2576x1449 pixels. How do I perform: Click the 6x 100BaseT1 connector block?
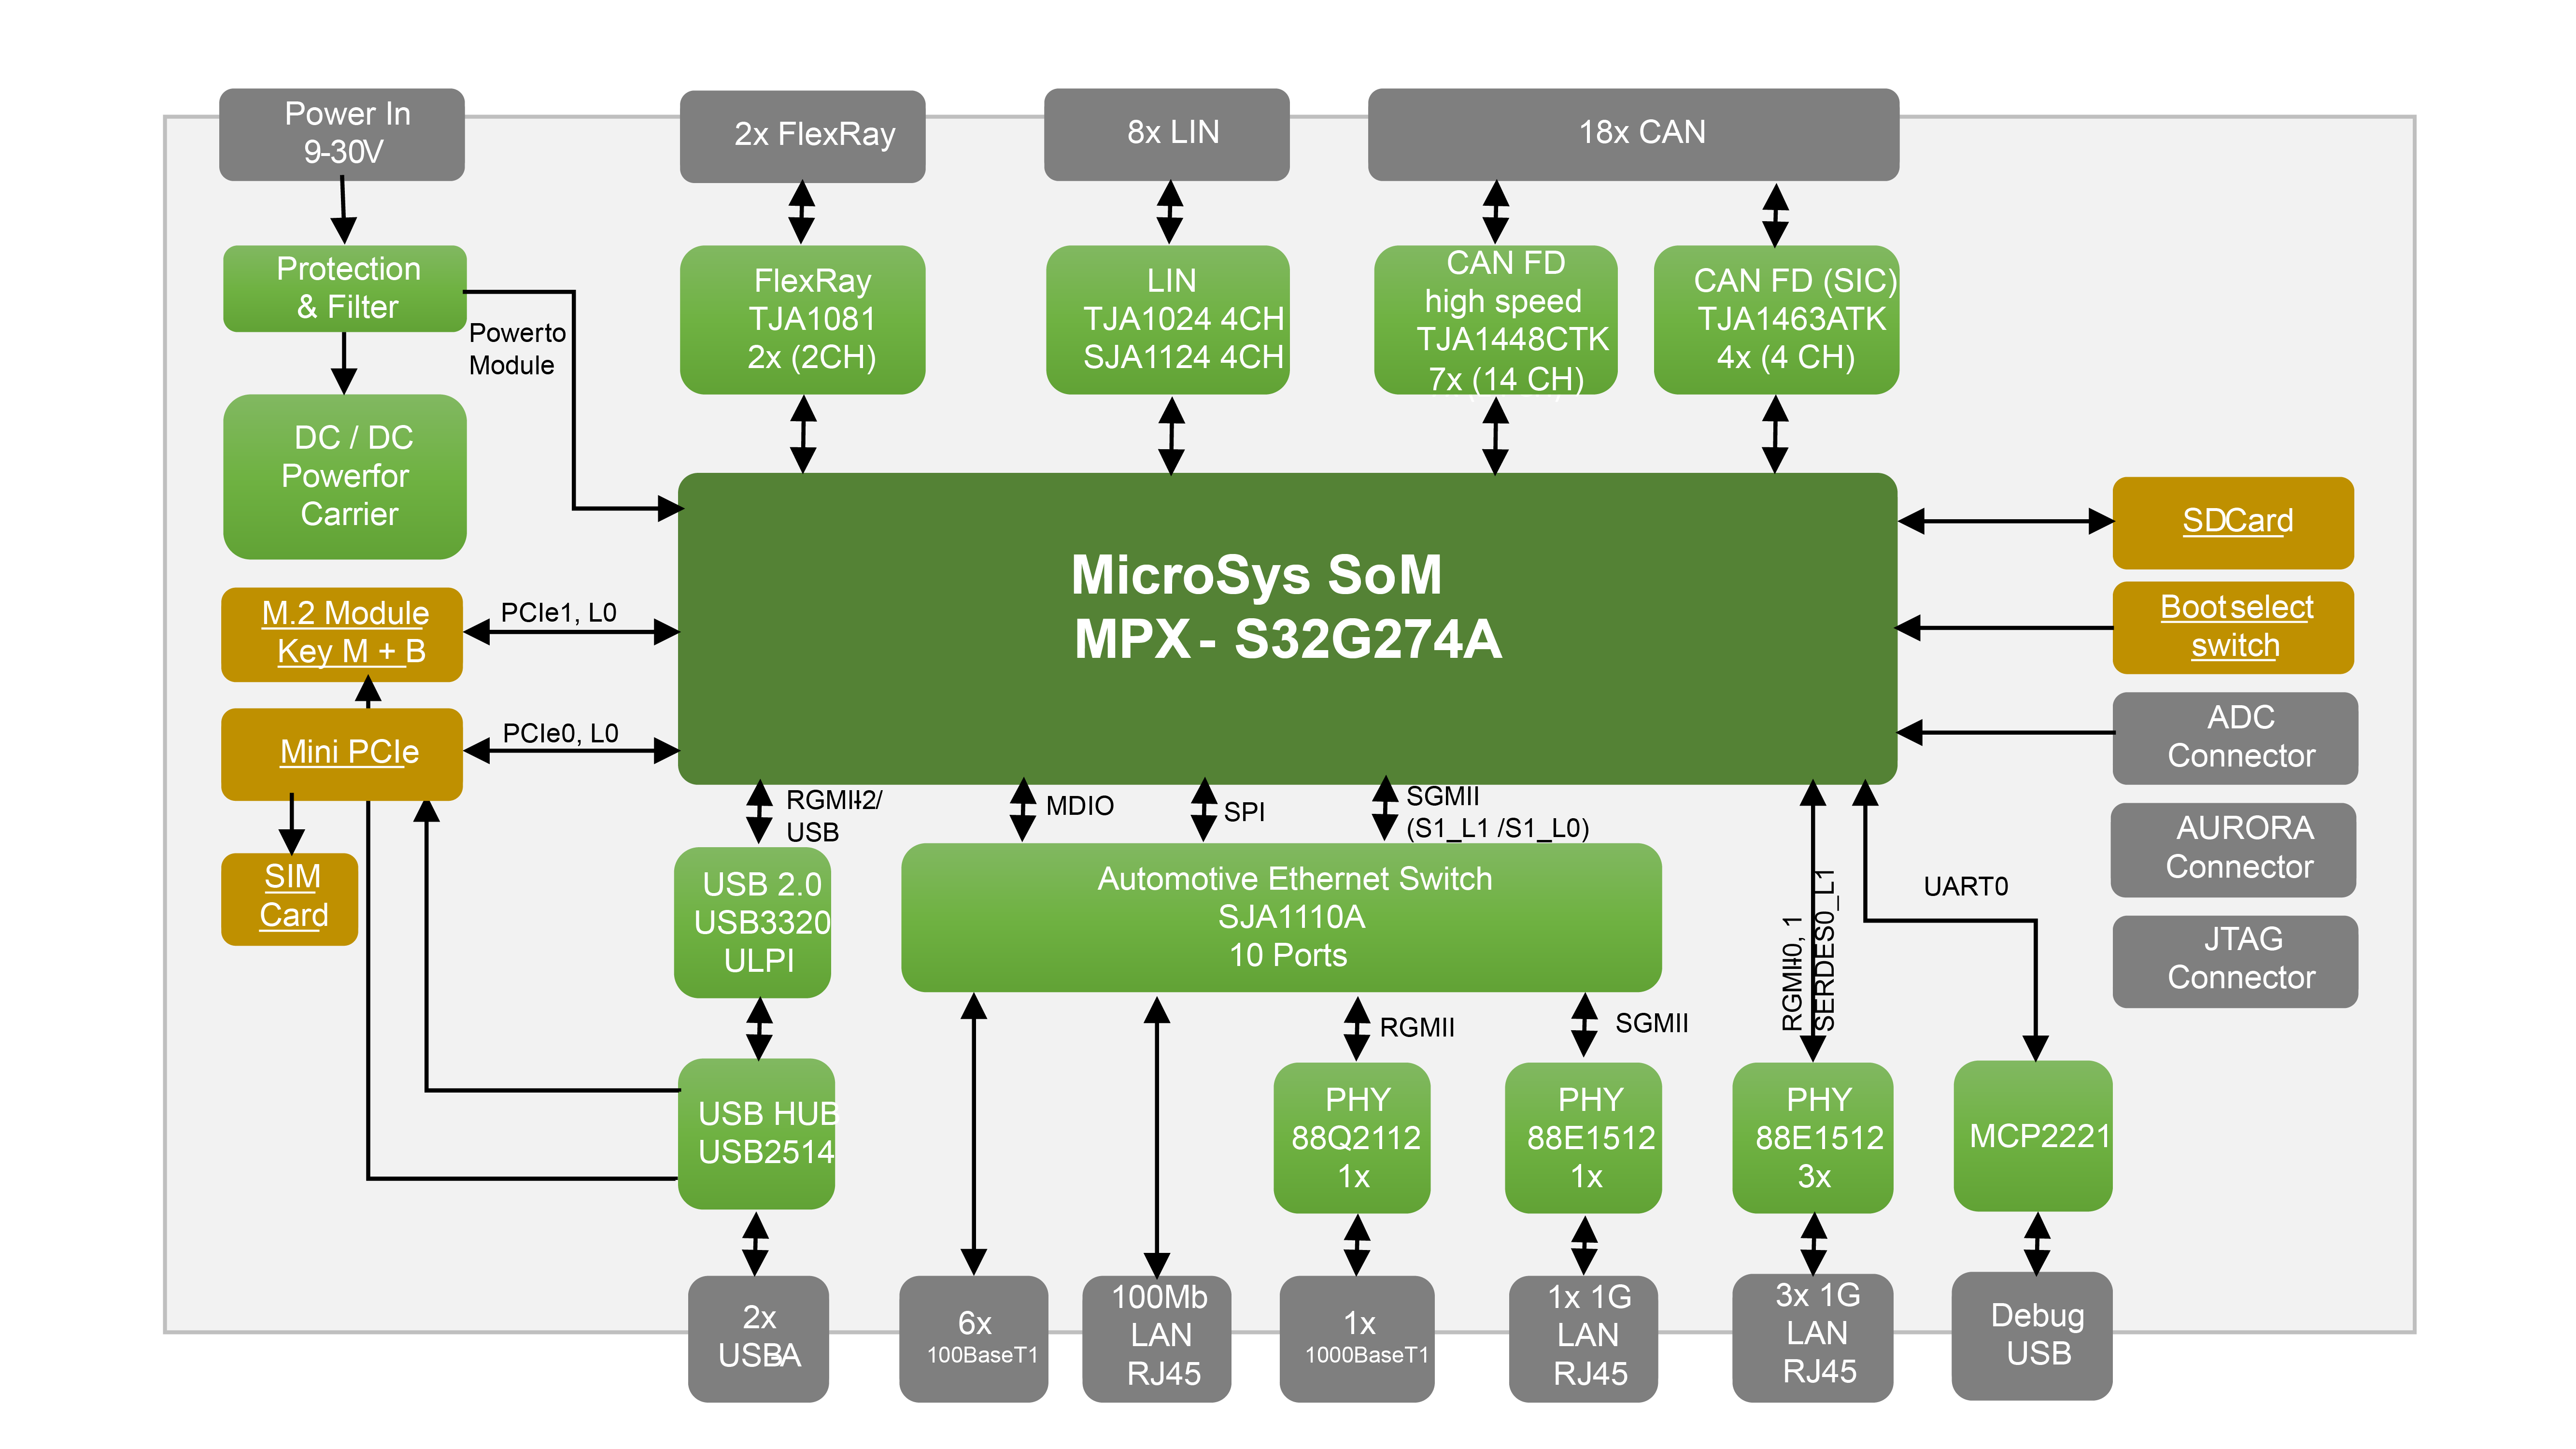pos(974,1338)
